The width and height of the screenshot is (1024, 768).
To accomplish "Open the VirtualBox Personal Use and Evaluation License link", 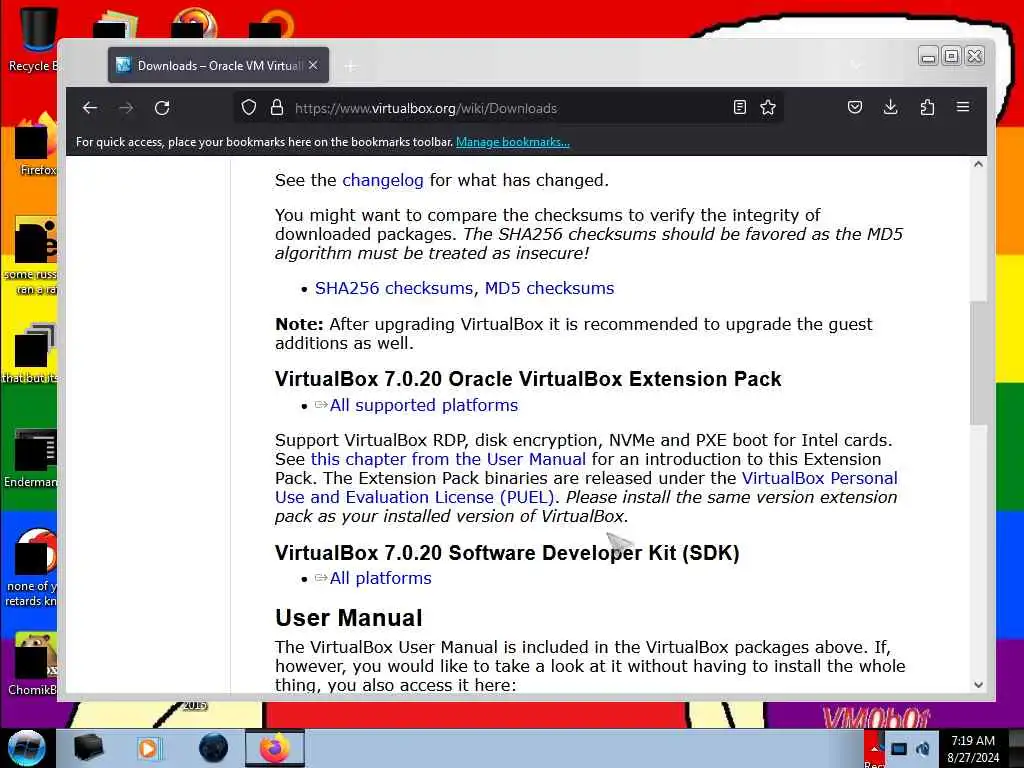I will [586, 487].
